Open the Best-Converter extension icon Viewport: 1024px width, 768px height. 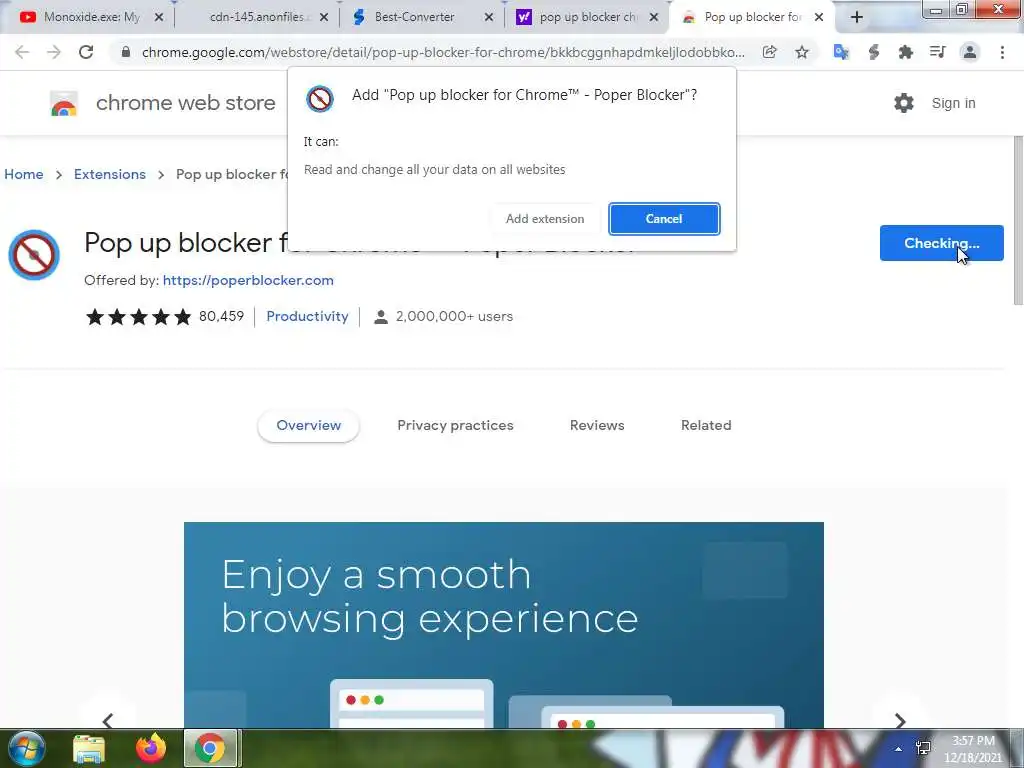click(874, 52)
